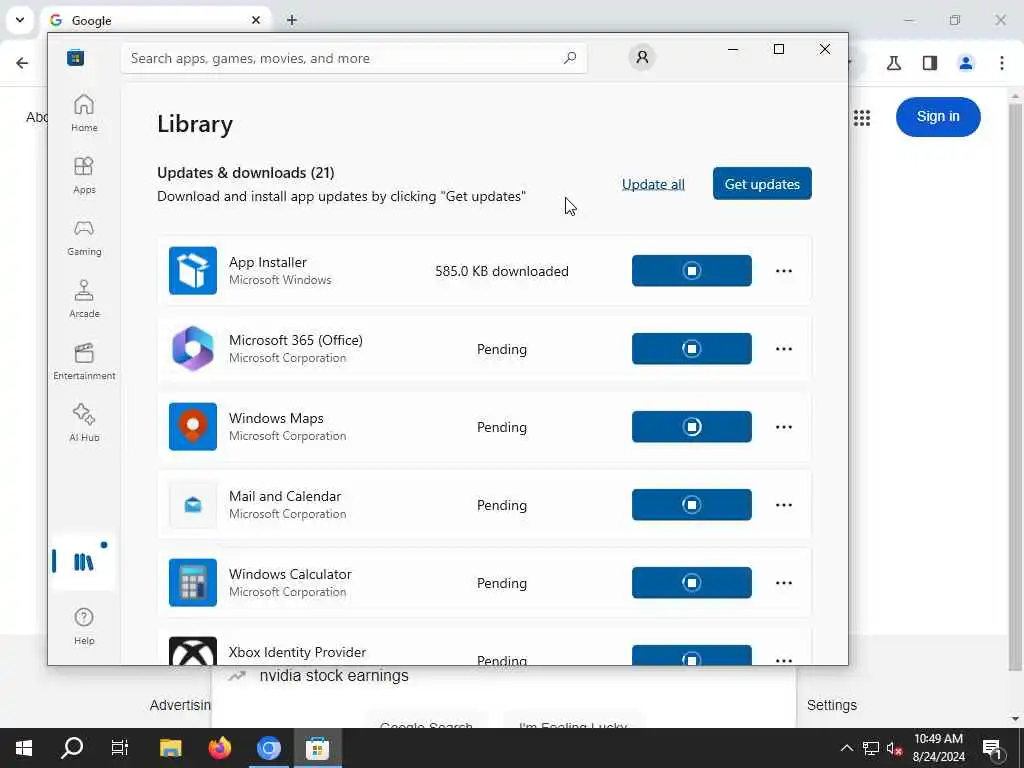The height and width of the screenshot is (768, 1024).
Task: Click the Mail and Calendar app icon
Action: coord(193,505)
